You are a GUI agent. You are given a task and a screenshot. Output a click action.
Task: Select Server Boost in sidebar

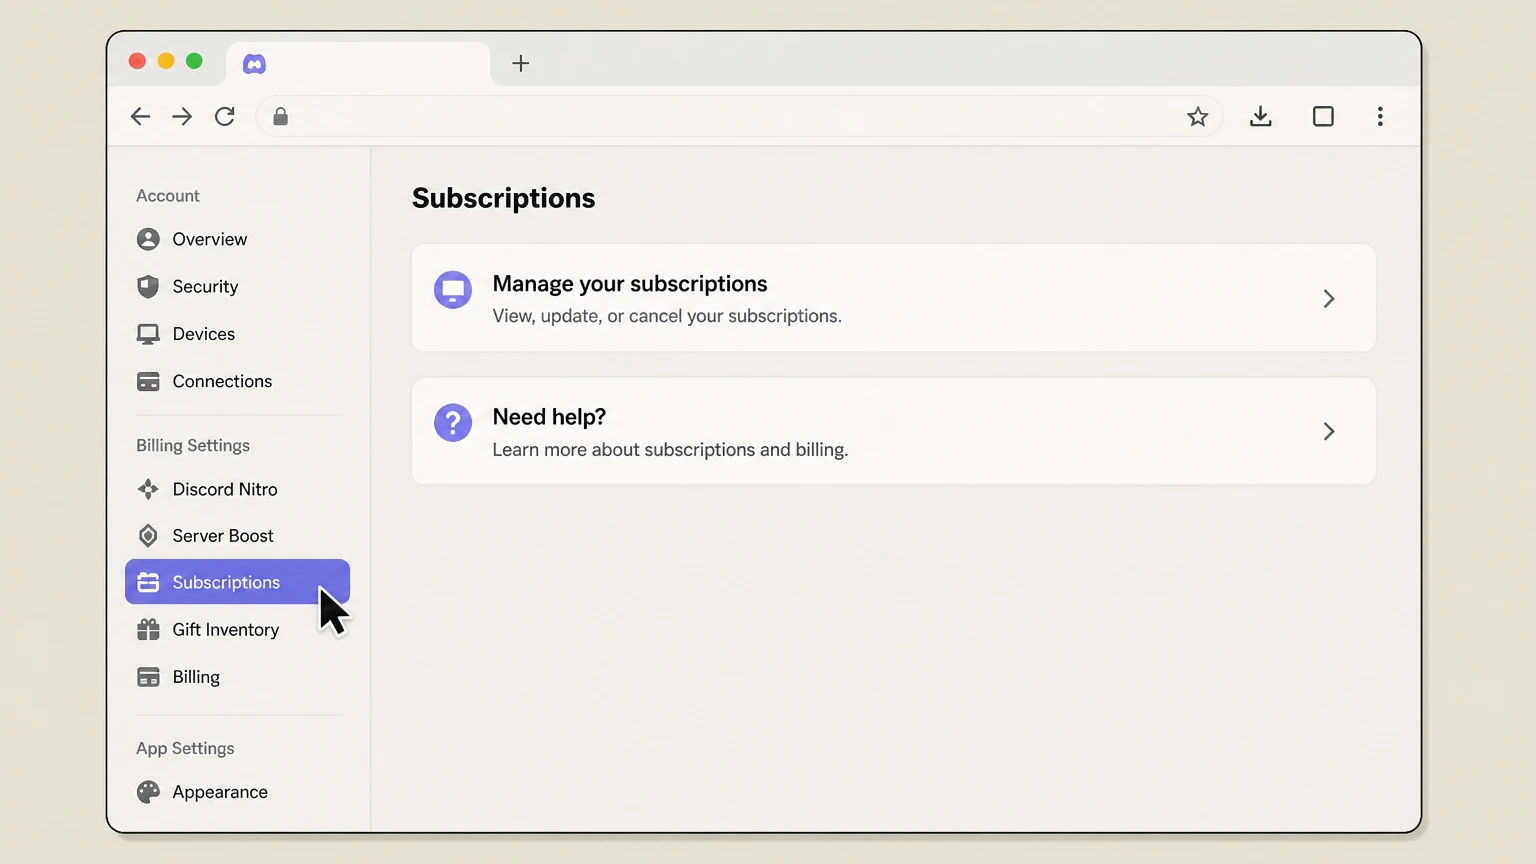tap(237, 536)
